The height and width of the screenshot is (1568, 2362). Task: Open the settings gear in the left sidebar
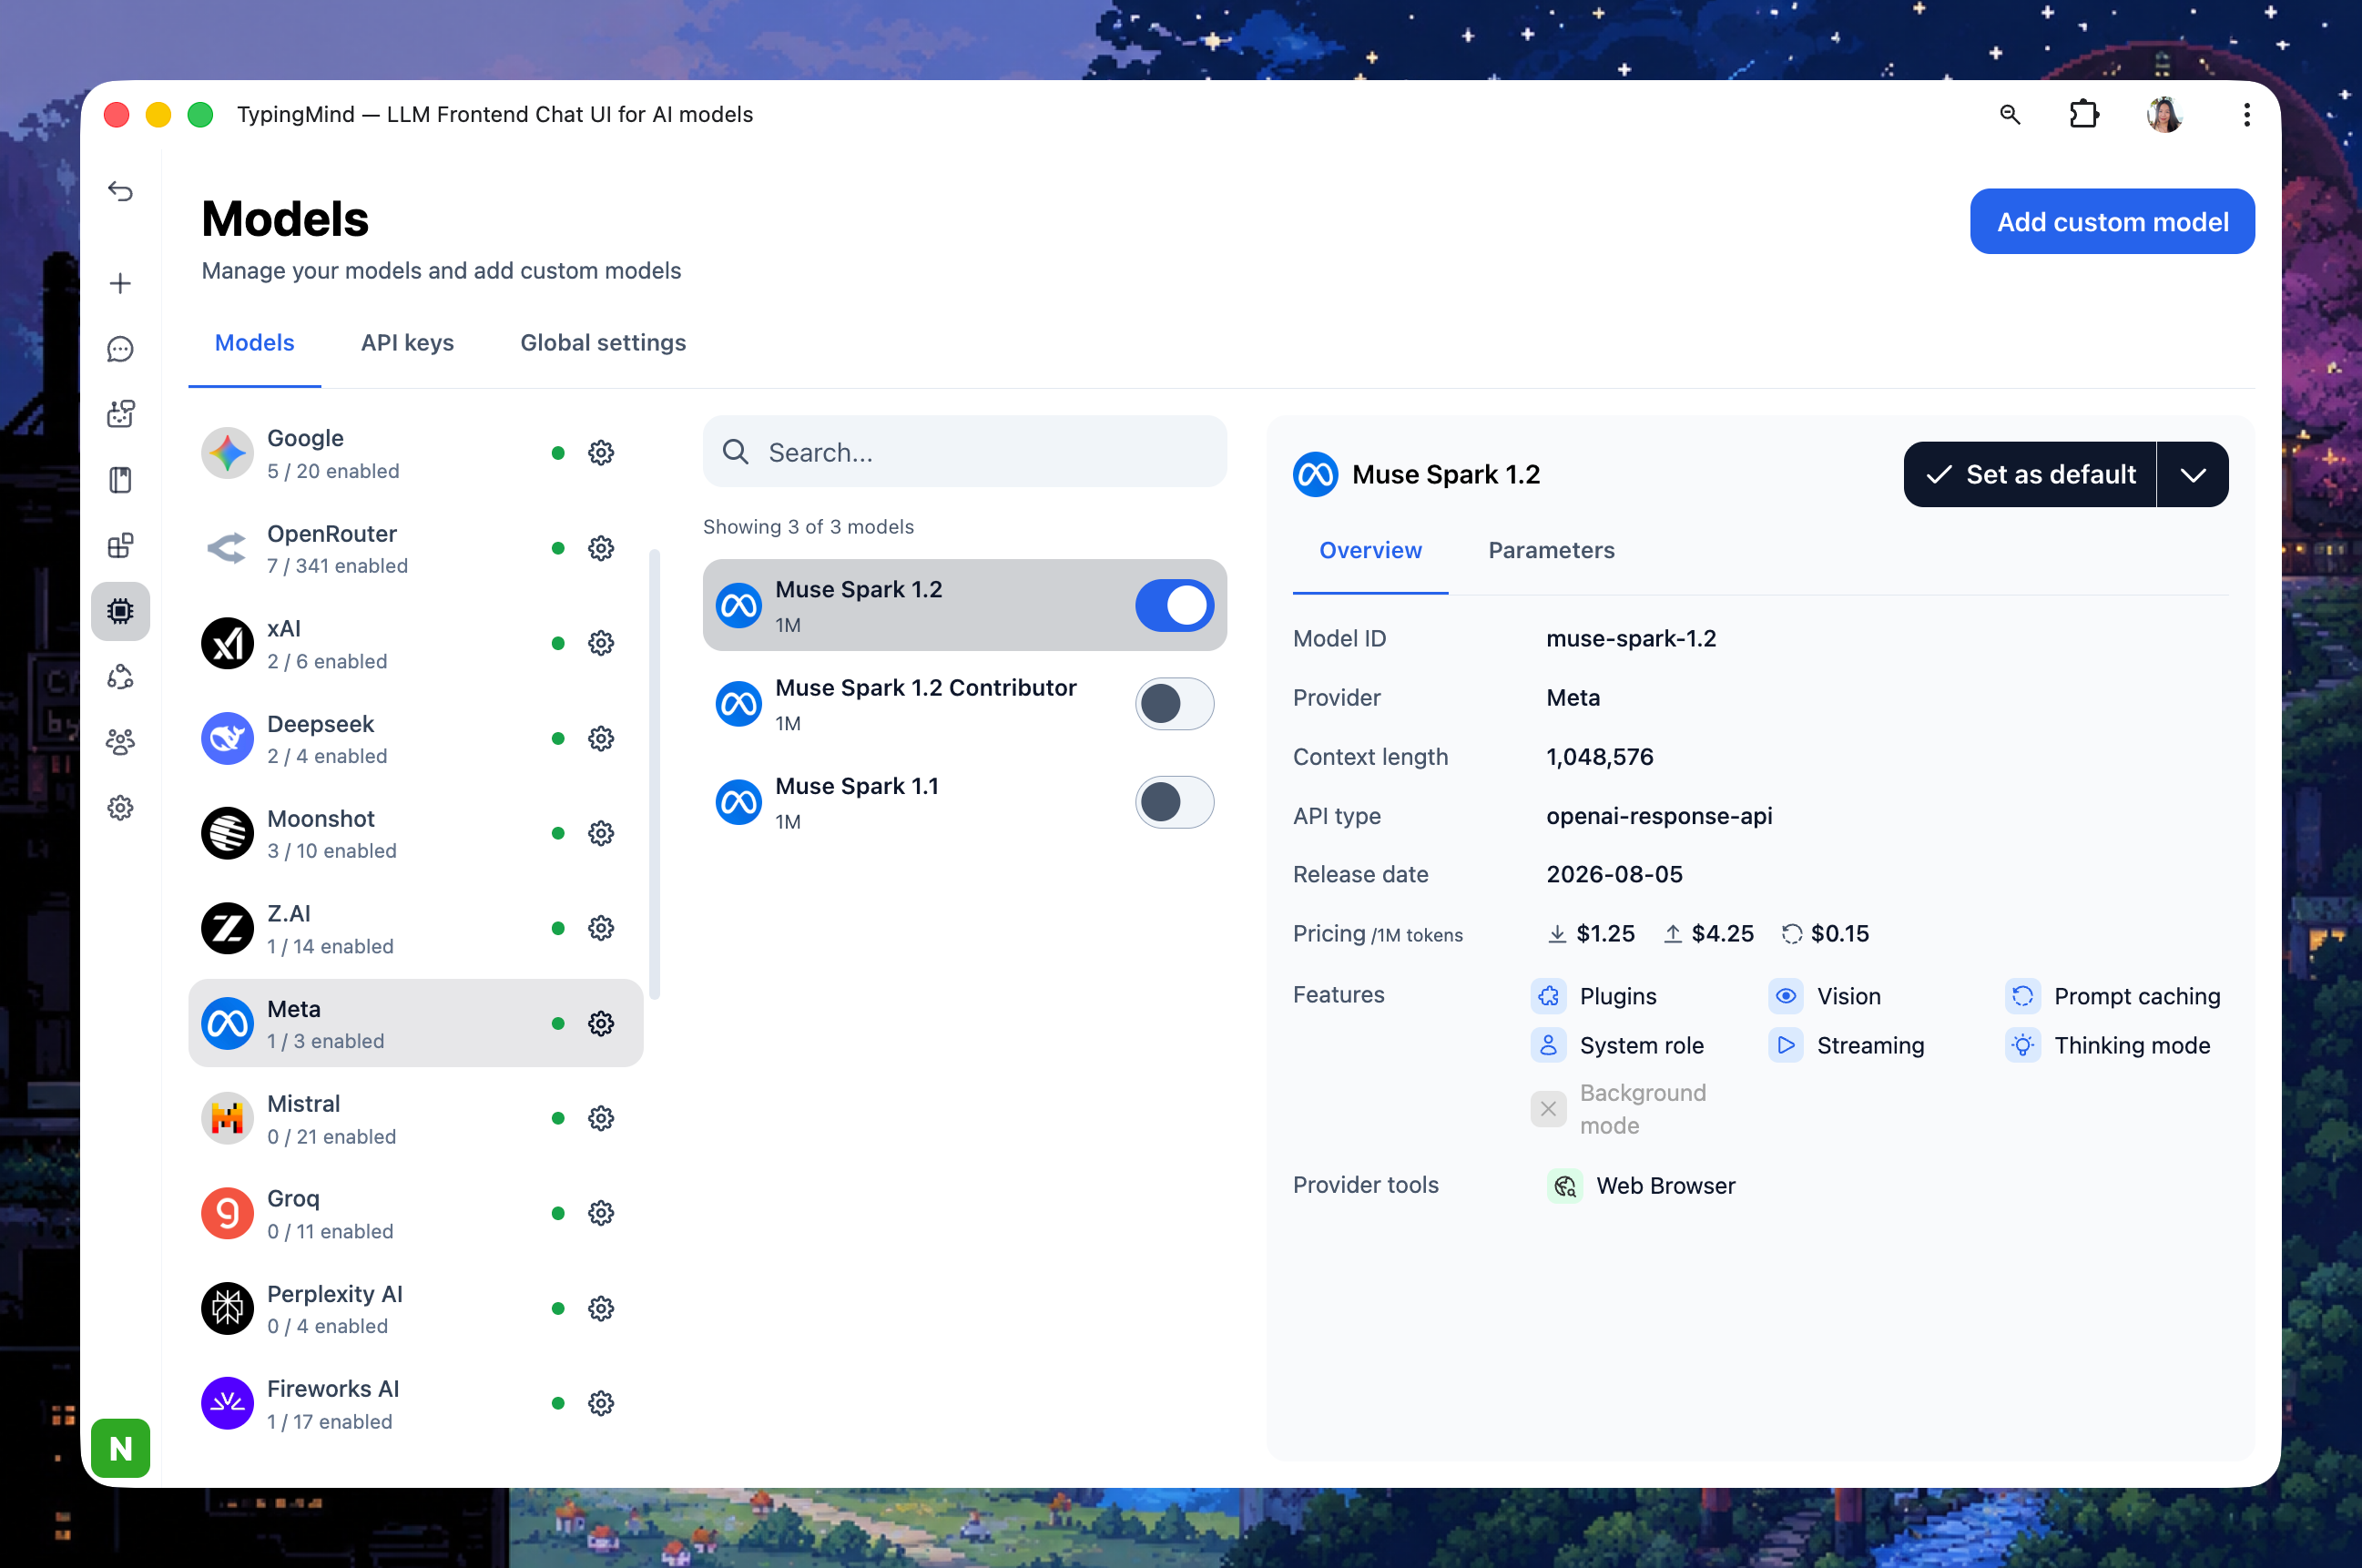[120, 808]
